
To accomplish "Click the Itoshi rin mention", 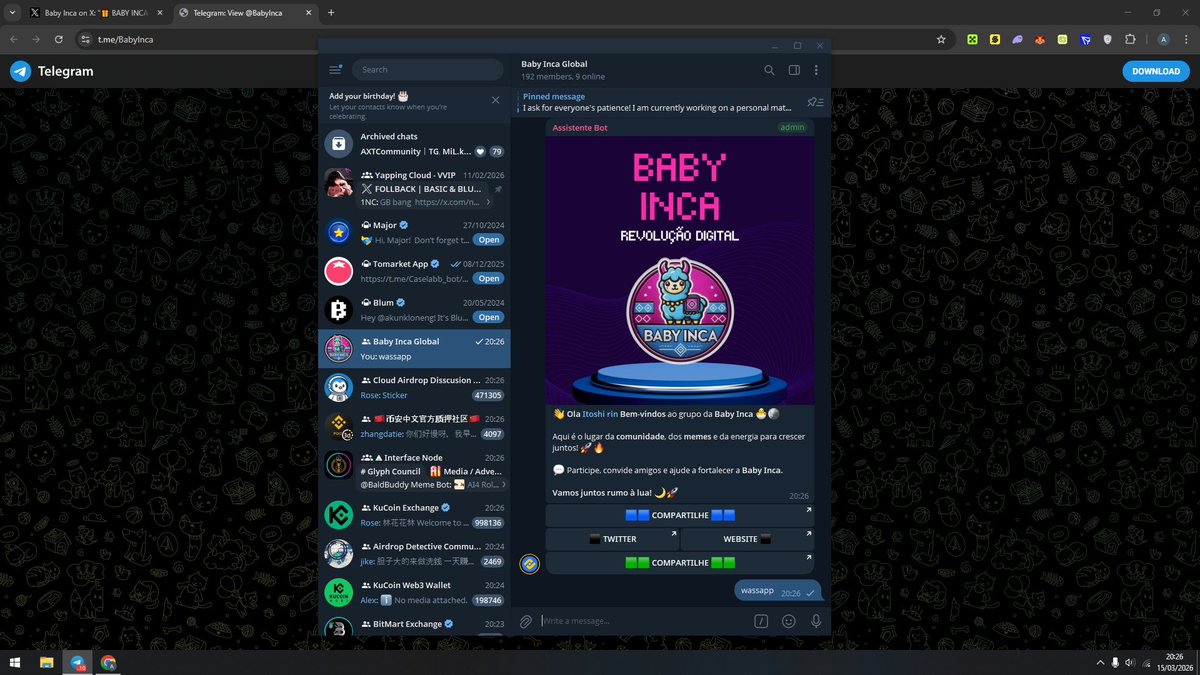I will click(x=600, y=414).
